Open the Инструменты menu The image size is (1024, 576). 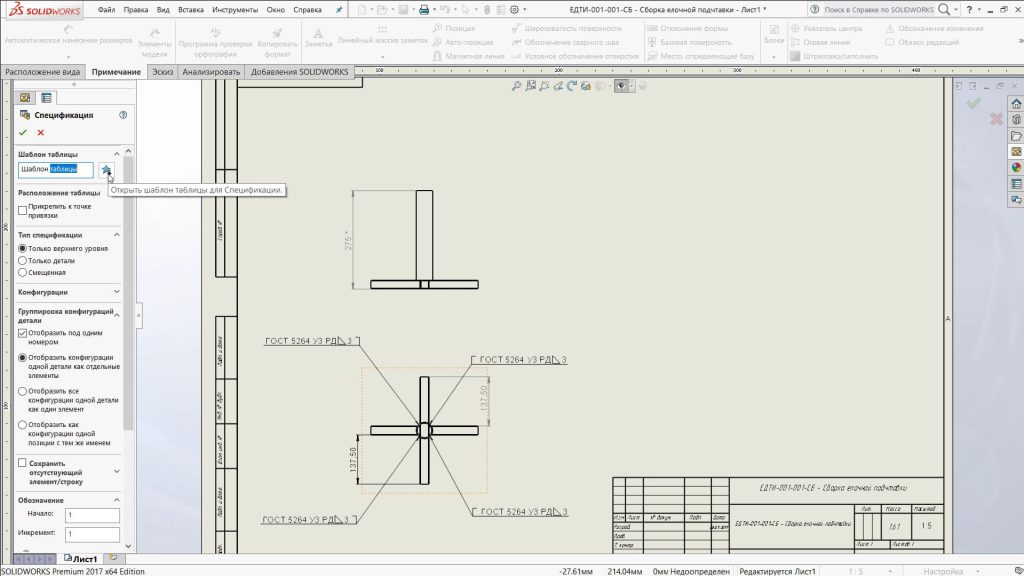pyautogui.click(x=235, y=10)
